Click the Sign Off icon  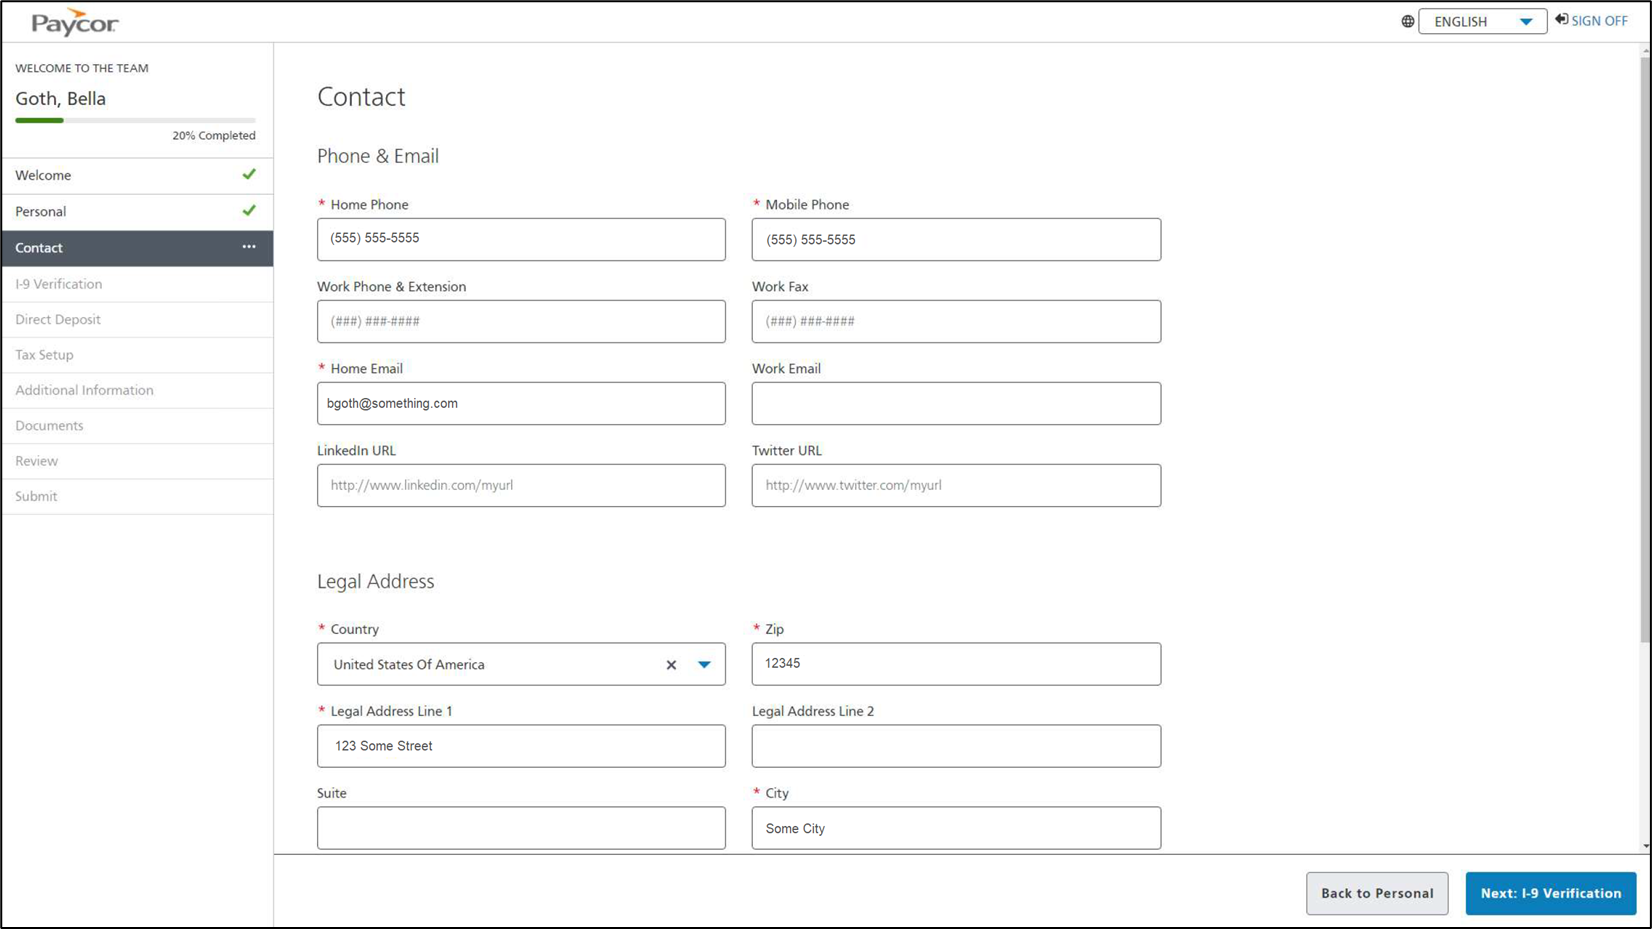[1561, 20]
